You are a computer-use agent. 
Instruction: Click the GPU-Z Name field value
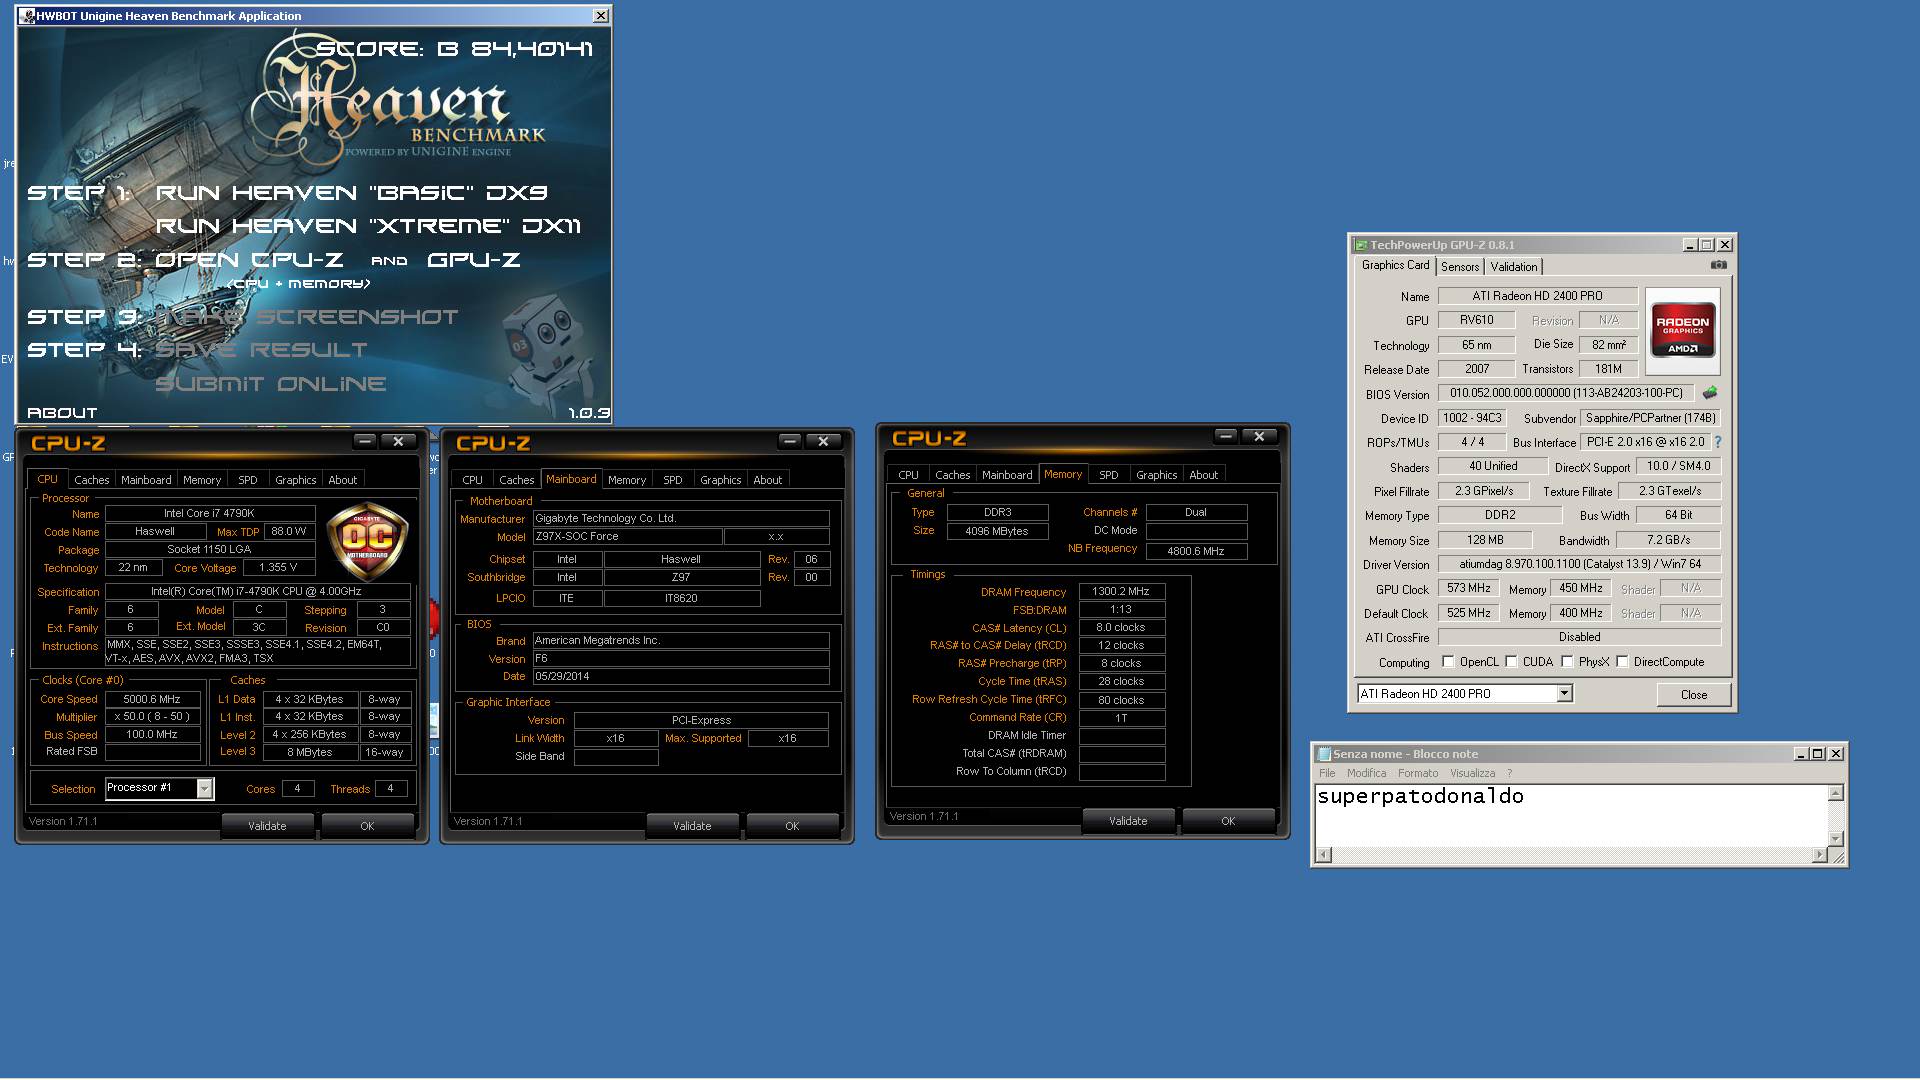pyautogui.click(x=1537, y=296)
